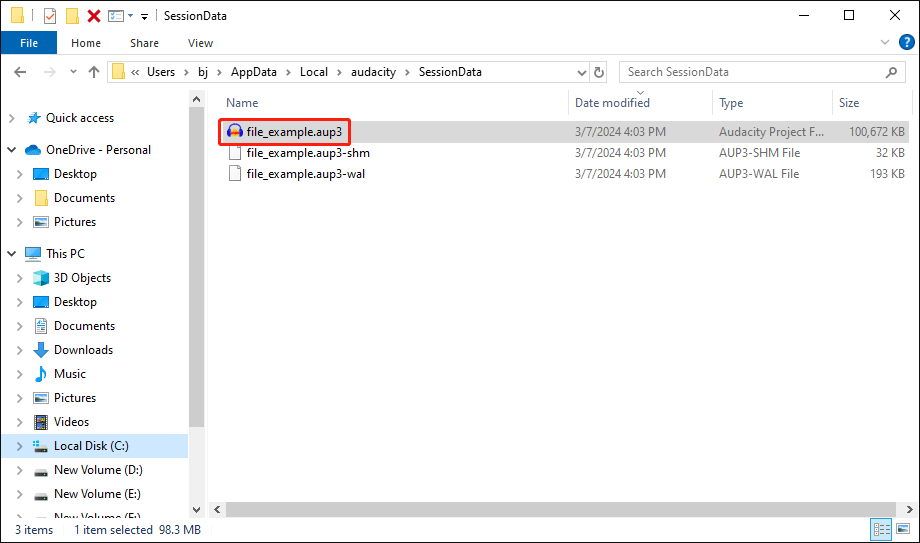Switch to the Home ribbon tab
920x543 pixels.
click(x=86, y=43)
